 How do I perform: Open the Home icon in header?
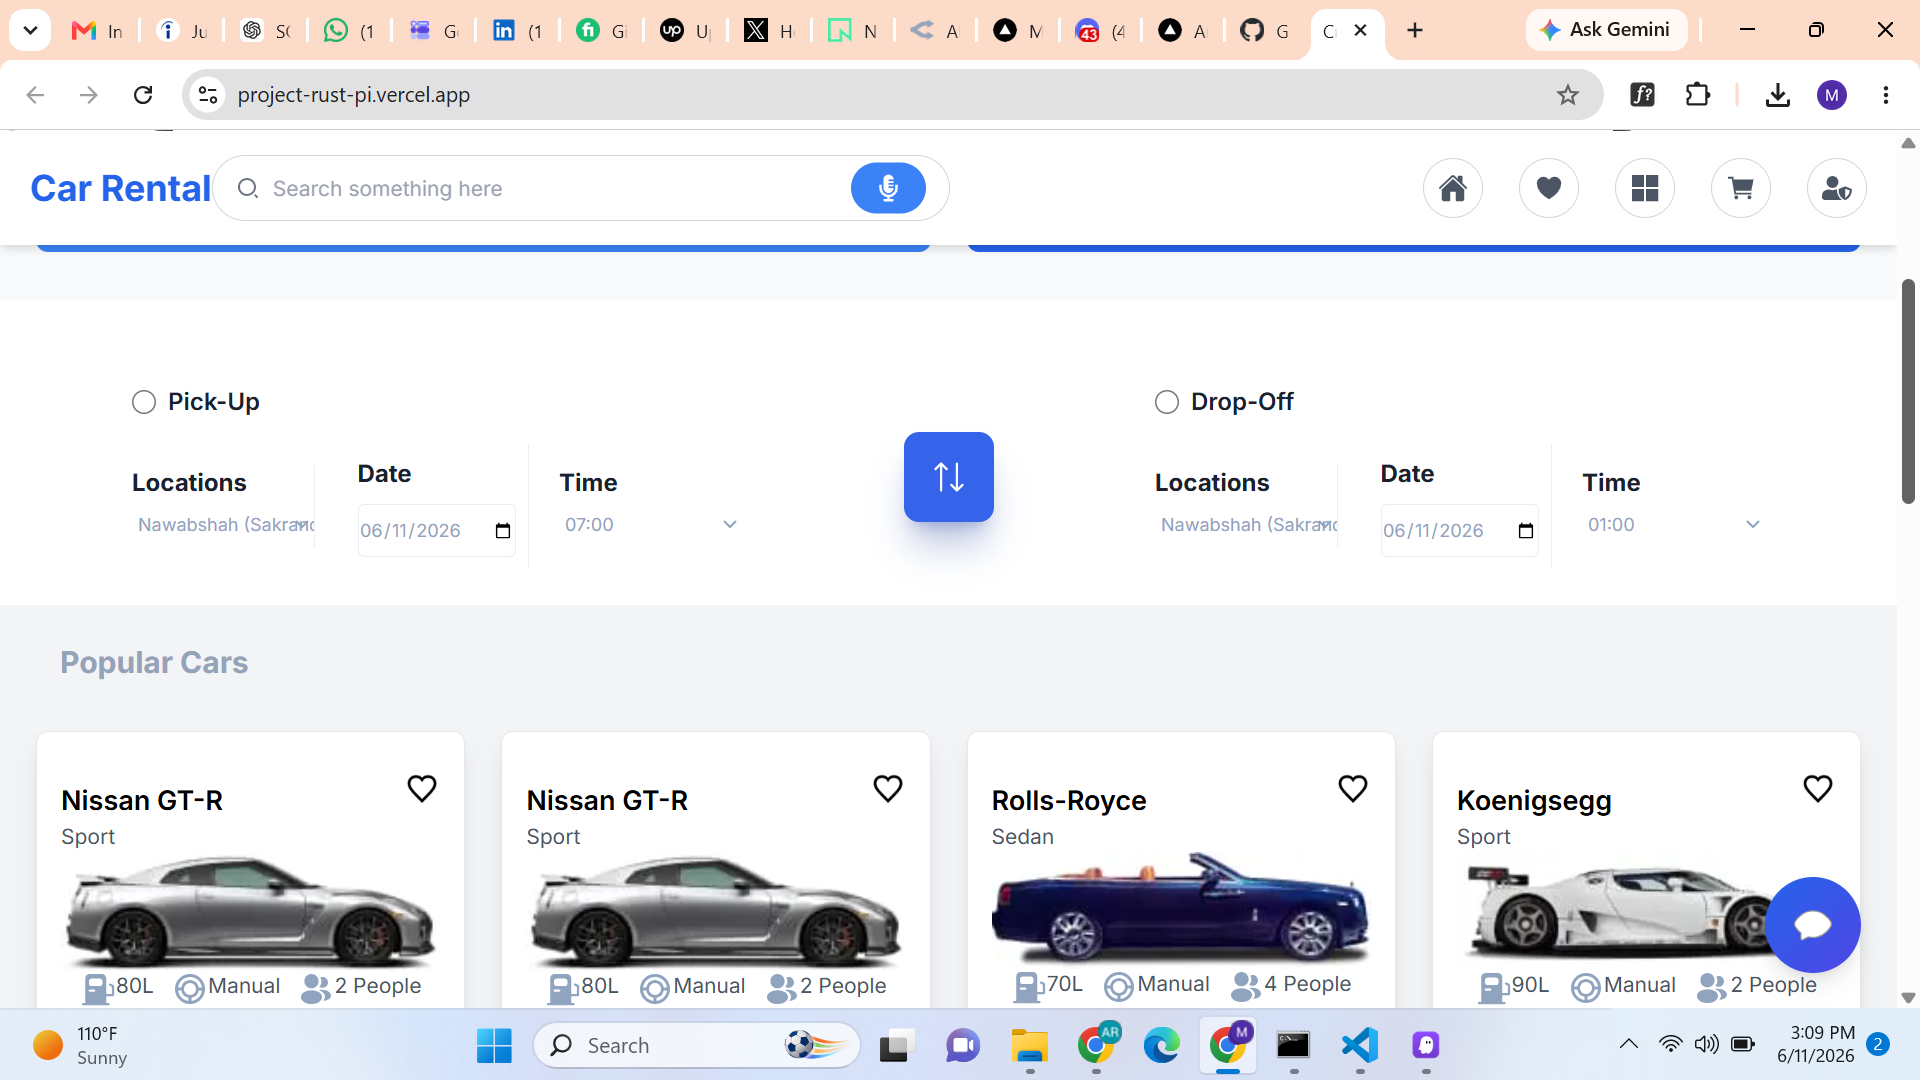pos(1453,188)
